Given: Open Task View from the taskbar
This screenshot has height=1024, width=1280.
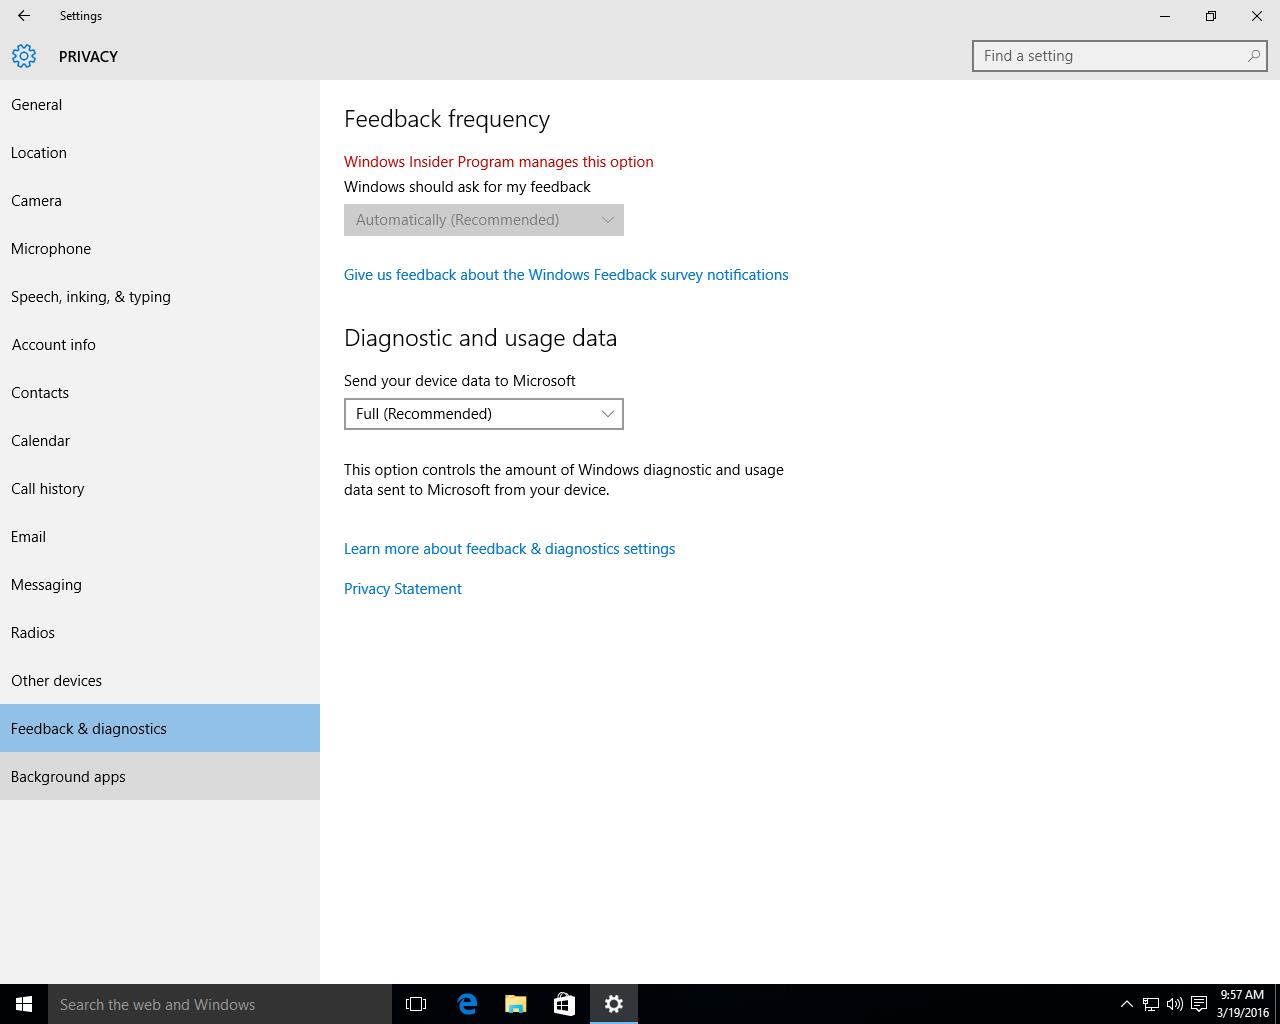Looking at the screenshot, I should [x=416, y=1004].
